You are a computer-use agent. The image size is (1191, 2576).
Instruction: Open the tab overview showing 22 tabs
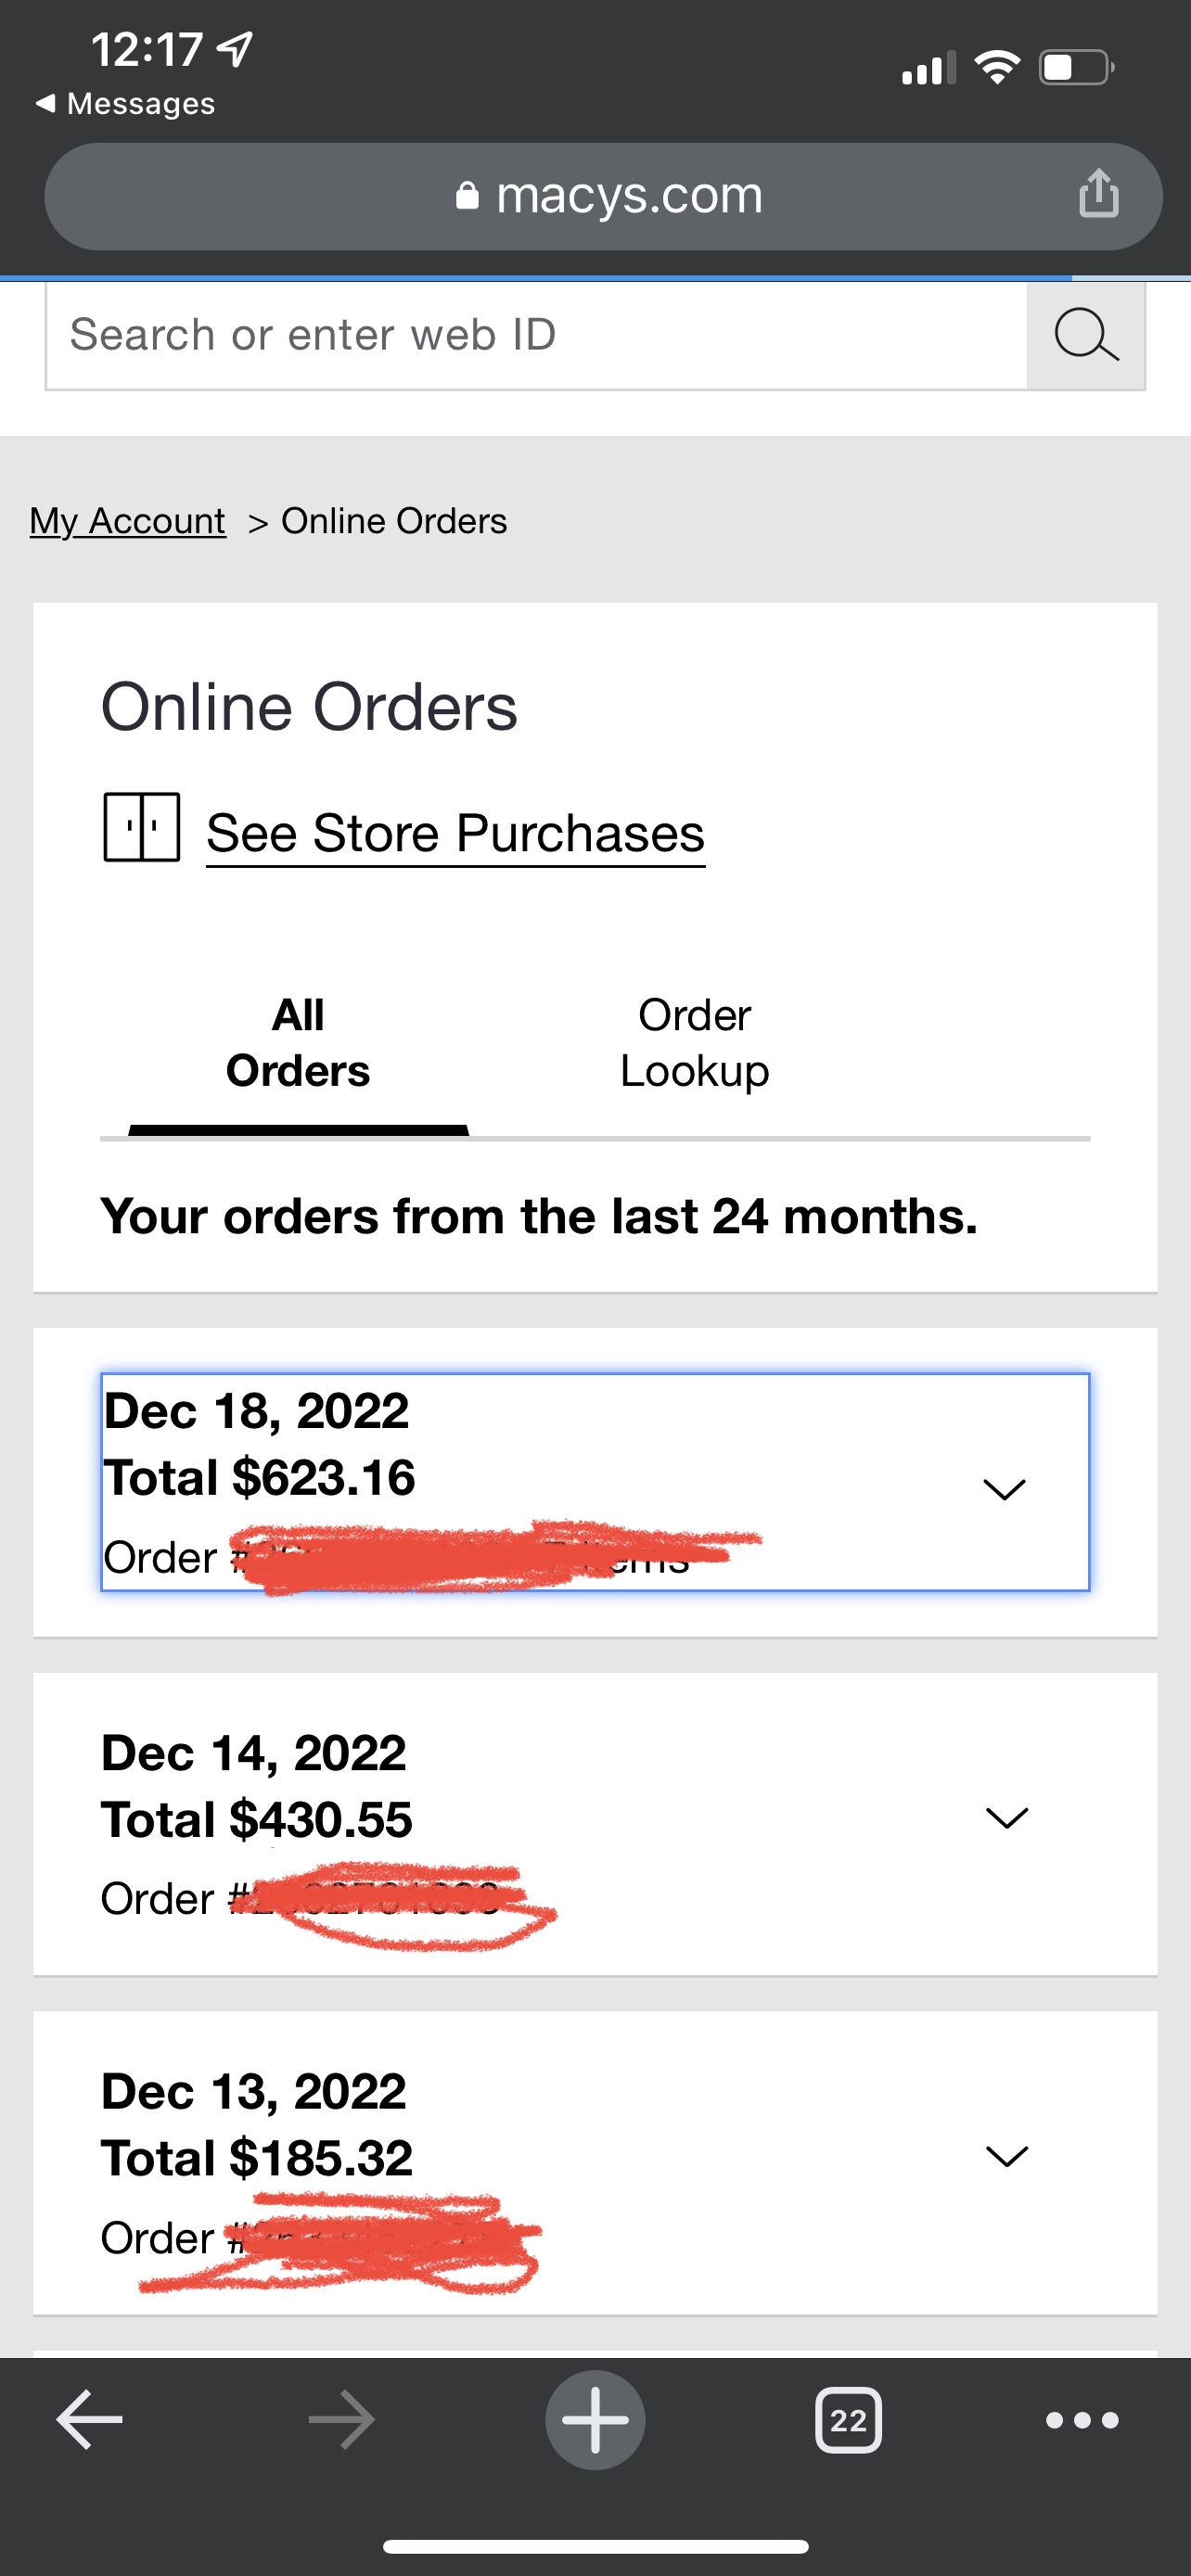pyautogui.click(x=848, y=2419)
